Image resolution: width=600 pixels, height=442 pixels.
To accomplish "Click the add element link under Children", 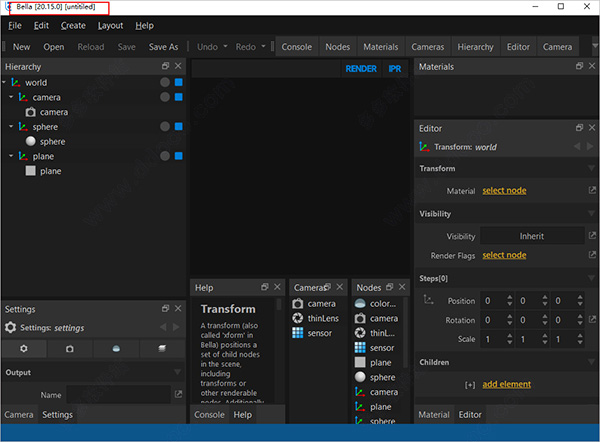I will point(506,384).
